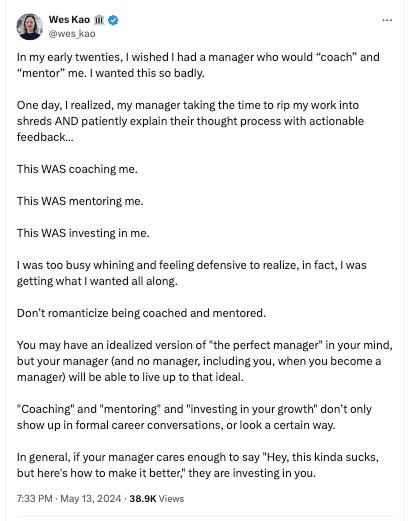Click the capitalized word AND in the tweet

click(66, 121)
